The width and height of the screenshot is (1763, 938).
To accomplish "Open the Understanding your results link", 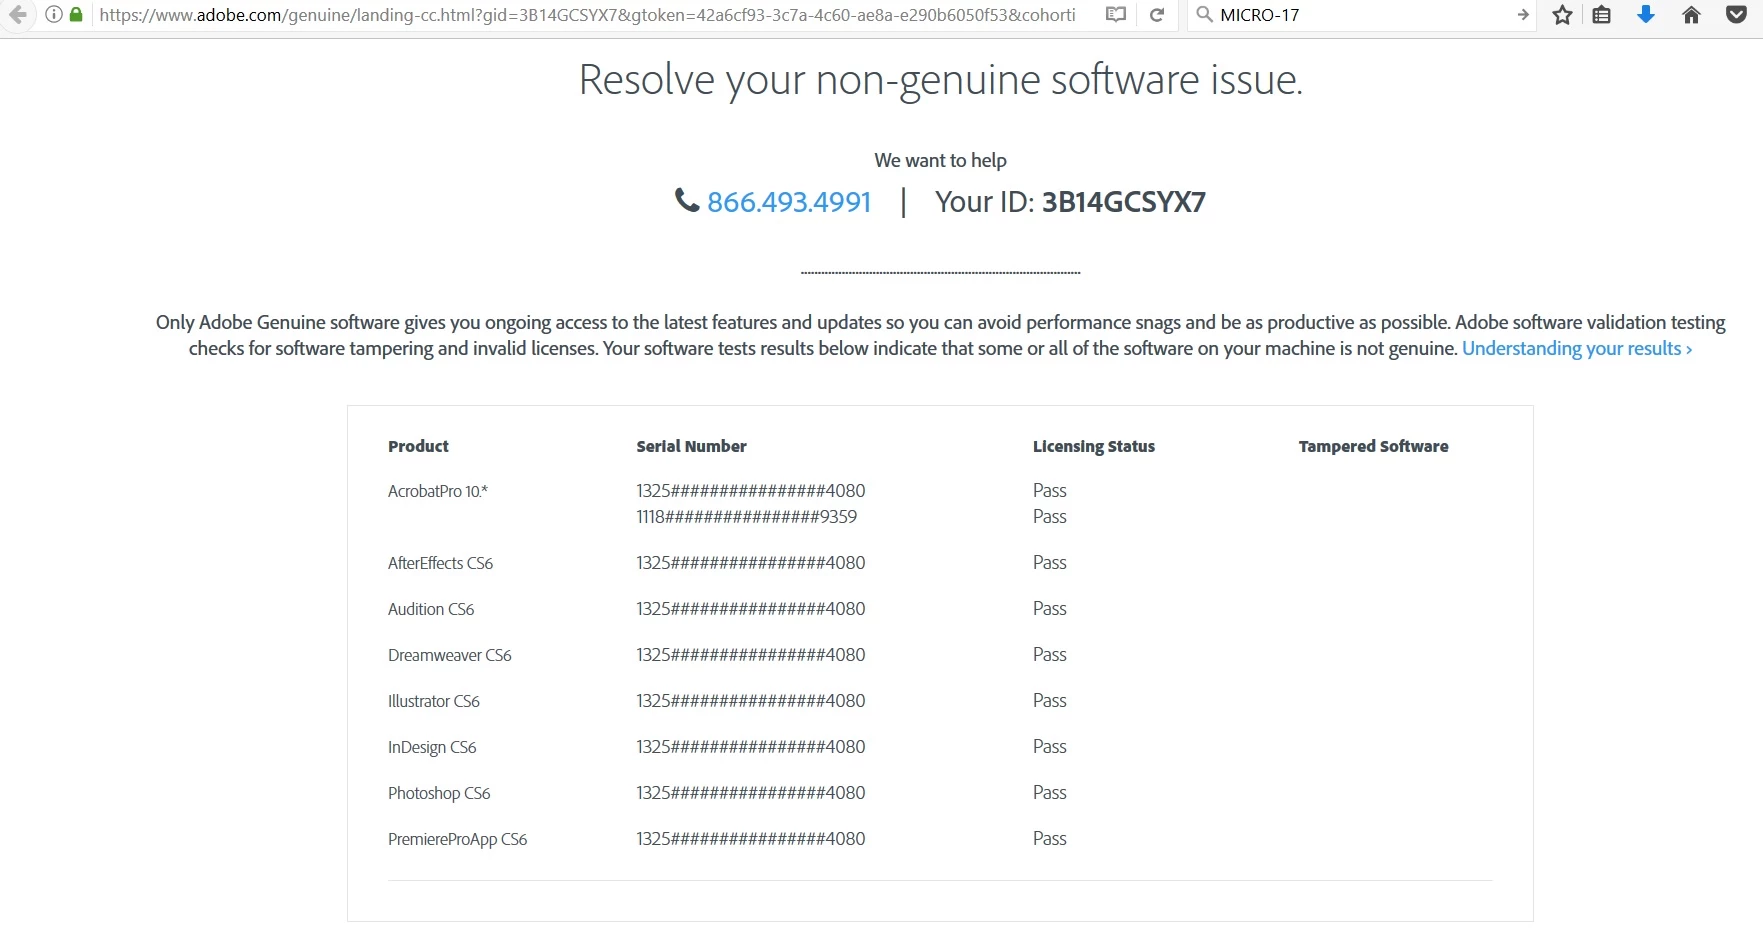I will pos(1577,349).
